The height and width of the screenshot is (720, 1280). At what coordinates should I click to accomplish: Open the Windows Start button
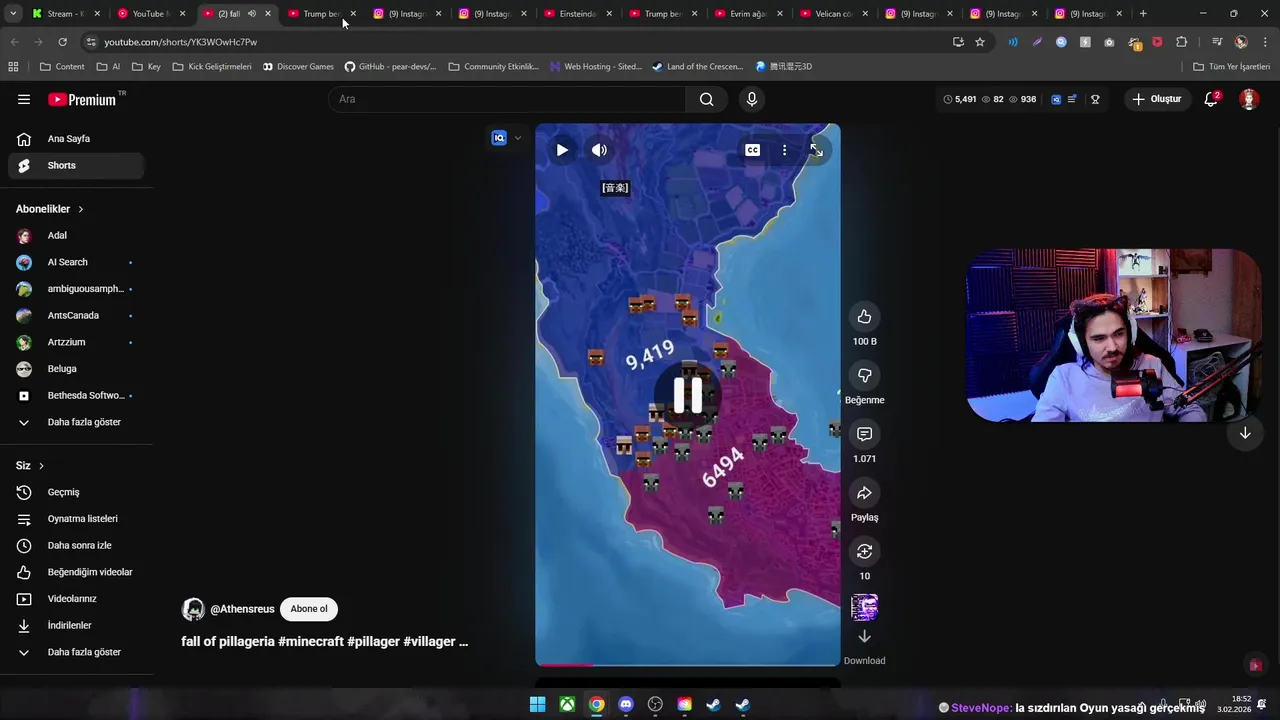[537, 705]
